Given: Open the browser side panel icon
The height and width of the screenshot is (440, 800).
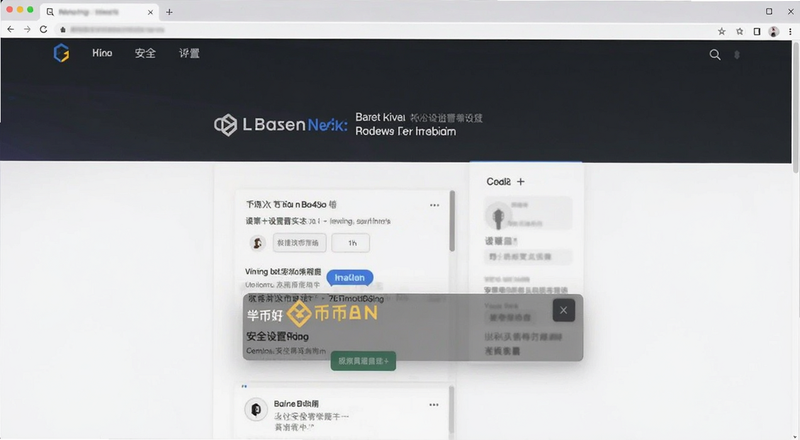Looking at the screenshot, I should tap(757, 31).
